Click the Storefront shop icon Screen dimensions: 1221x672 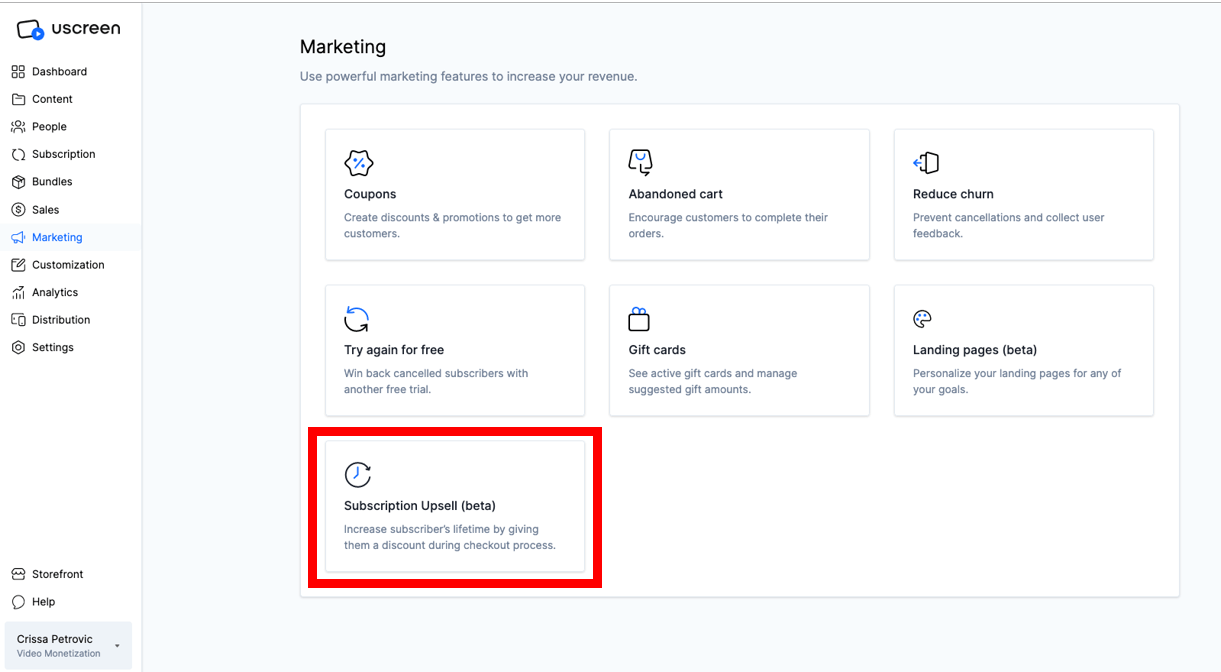click(18, 574)
